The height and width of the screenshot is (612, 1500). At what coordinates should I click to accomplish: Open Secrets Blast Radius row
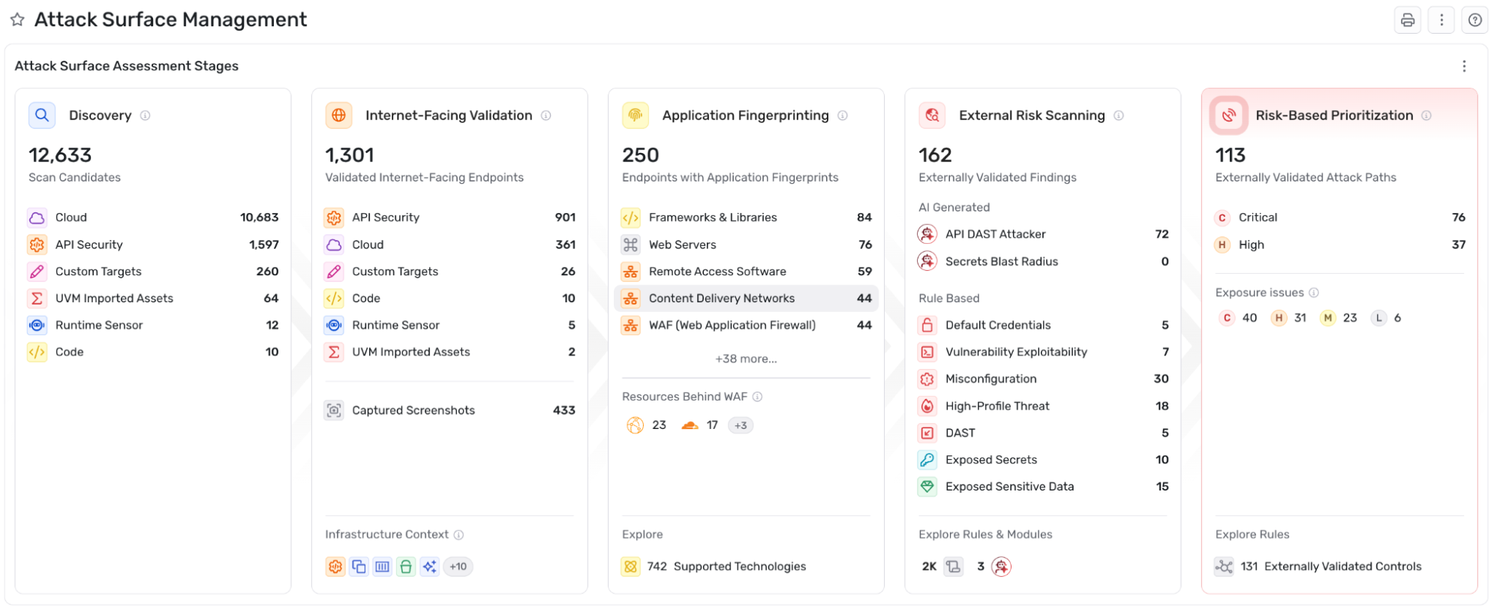tap(1043, 261)
